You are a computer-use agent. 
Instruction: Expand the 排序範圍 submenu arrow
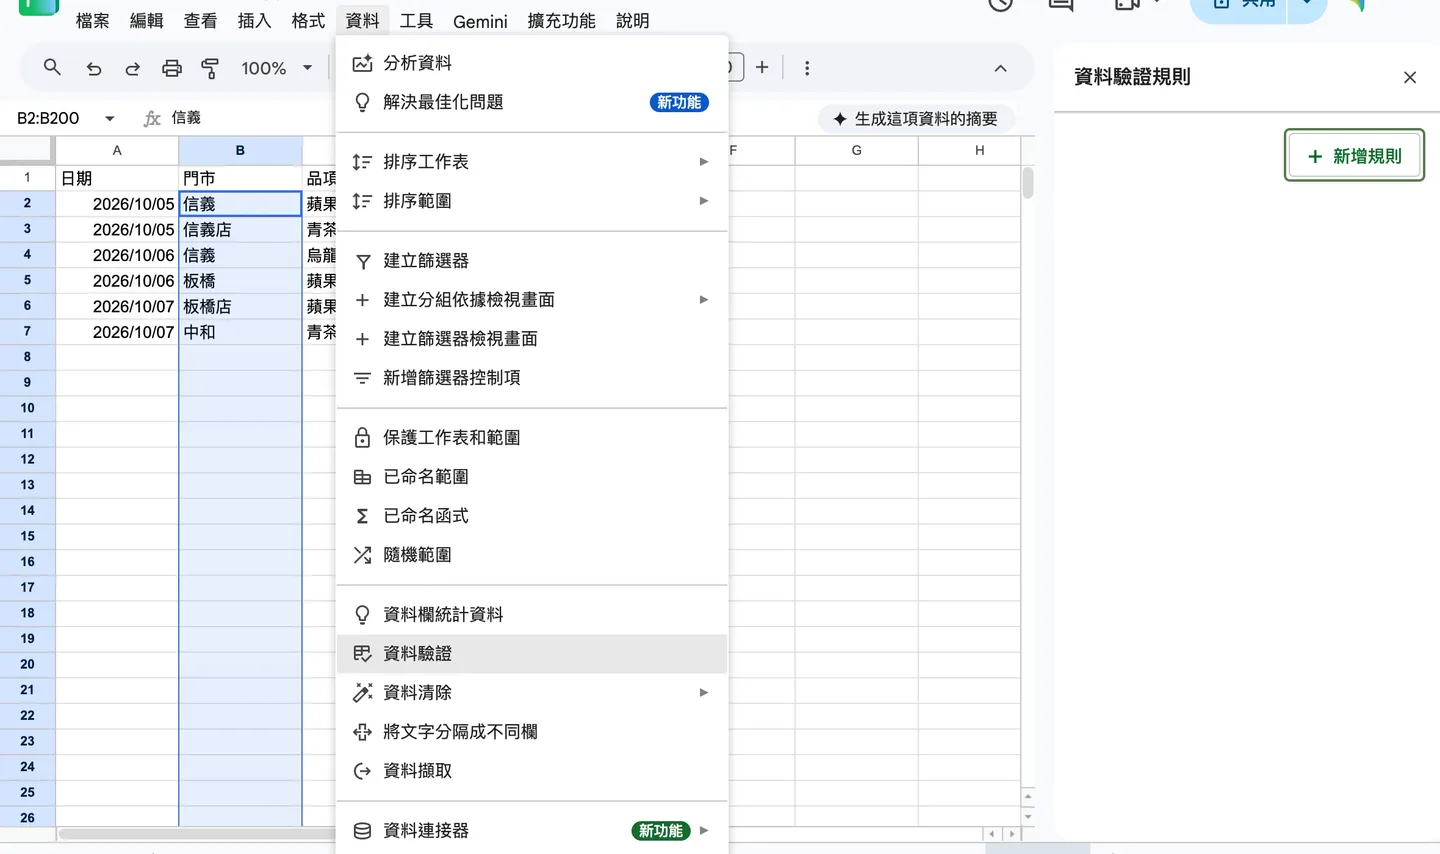(x=704, y=201)
